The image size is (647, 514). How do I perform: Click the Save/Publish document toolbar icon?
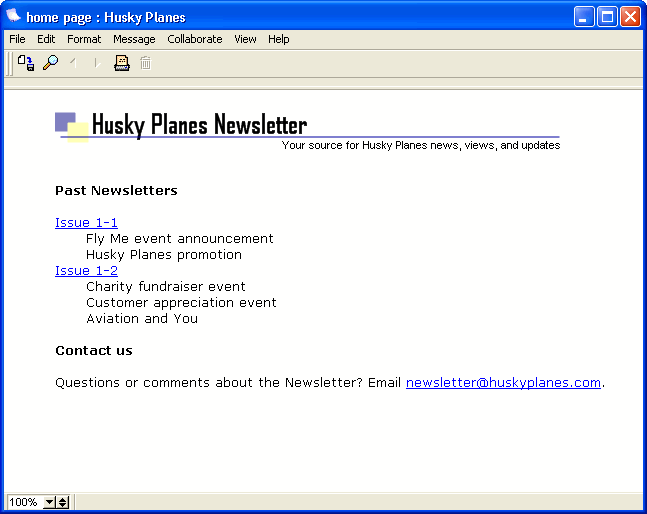pos(26,63)
